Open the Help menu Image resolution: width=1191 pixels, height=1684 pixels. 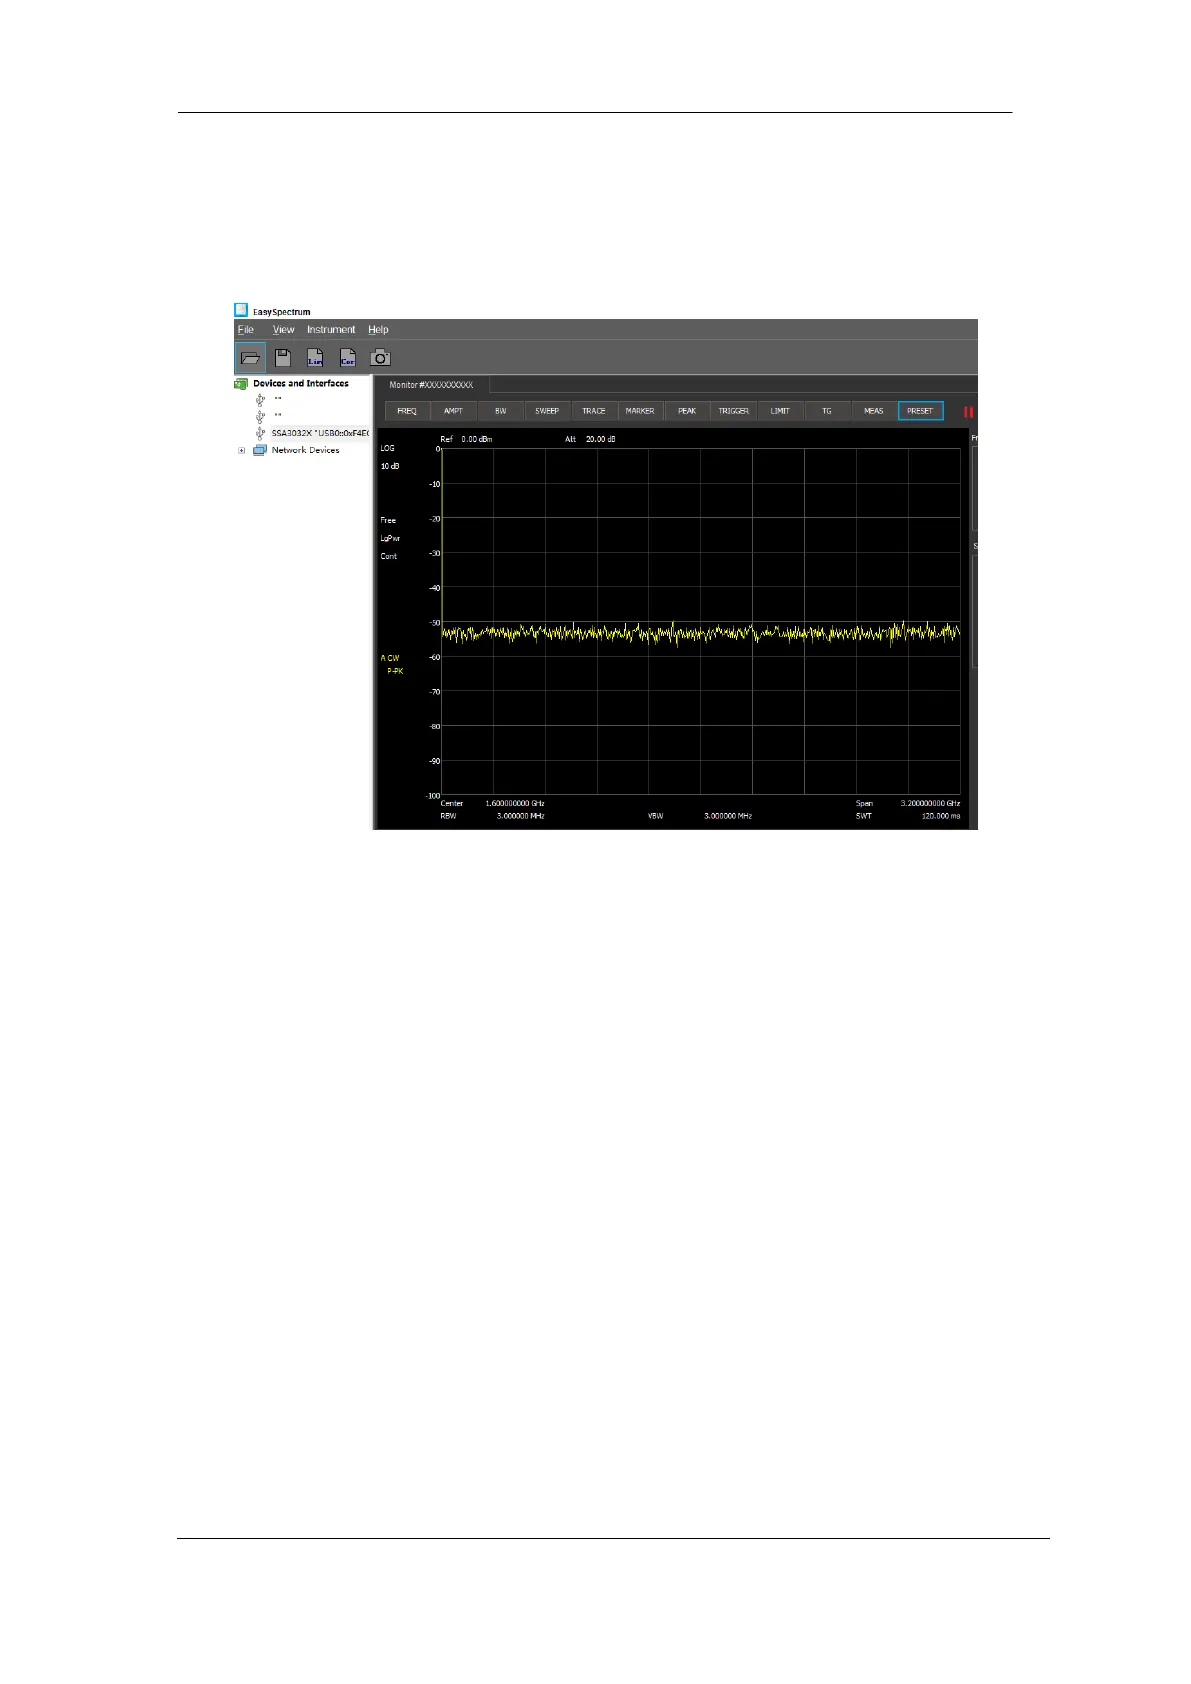click(378, 329)
